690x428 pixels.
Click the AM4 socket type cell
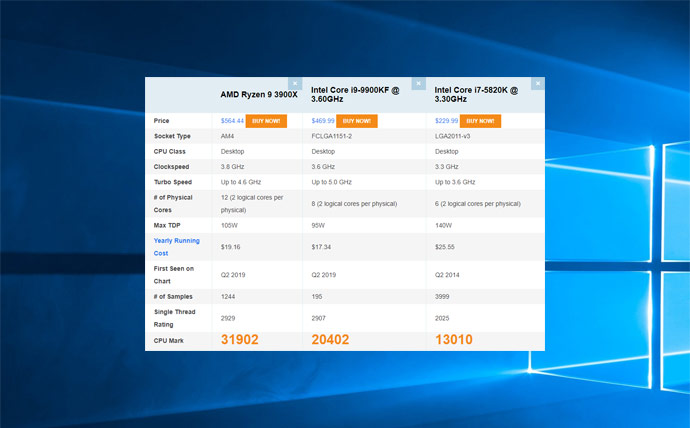pyautogui.click(x=226, y=136)
